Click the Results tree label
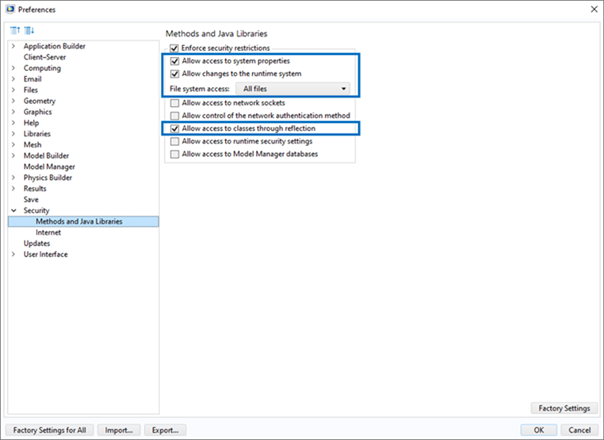The width and height of the screenshot is (604, 440). click(35, 188)
